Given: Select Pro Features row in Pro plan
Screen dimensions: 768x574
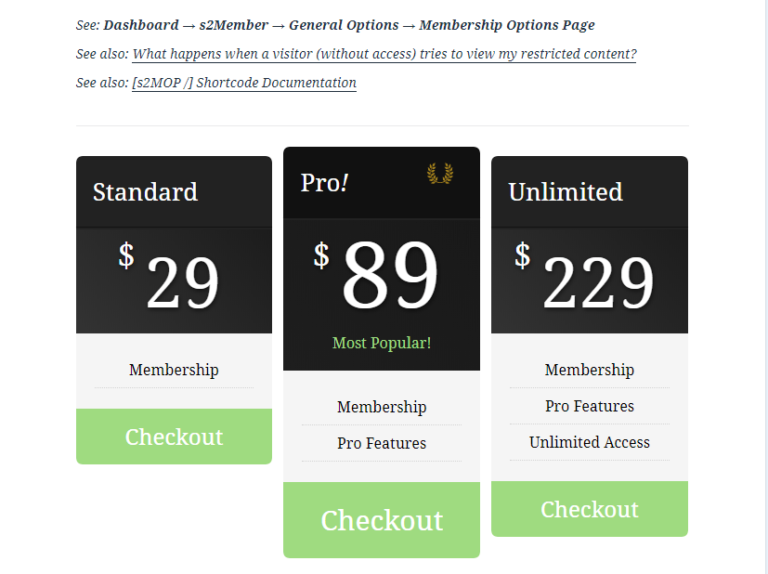Looking at the screenshot, I should (381, 443).
